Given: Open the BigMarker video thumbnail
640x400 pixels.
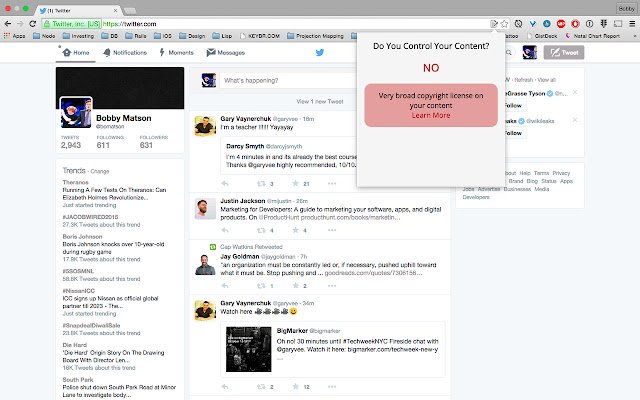Looking at the screenshot, I should coord(249,349).
